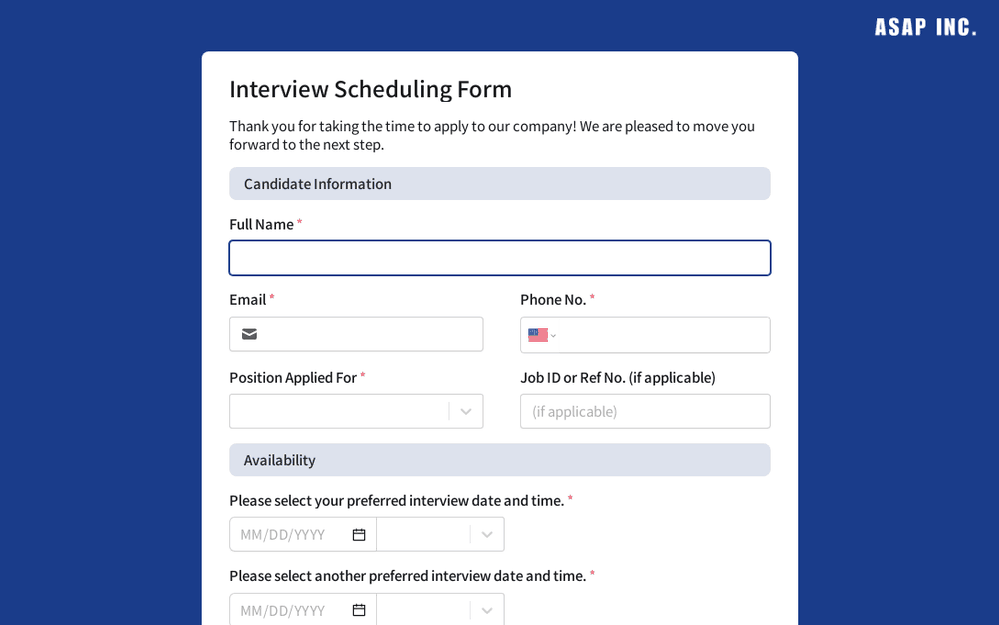Click chevron of second interview time selector

pos(487,610)
